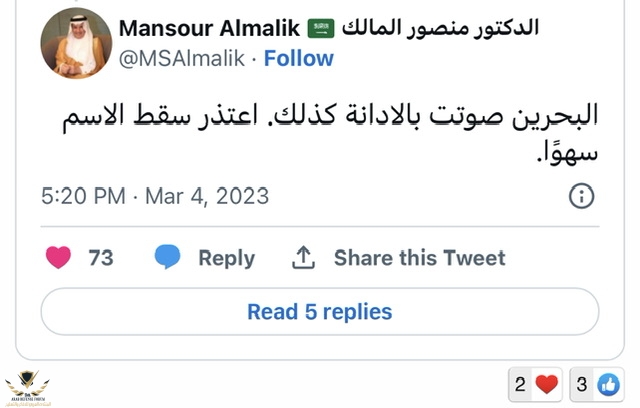This screenshot has height=408, width=640.
Task: Click the thumbs-up reaction count 3
Action: tap(582, 384)
